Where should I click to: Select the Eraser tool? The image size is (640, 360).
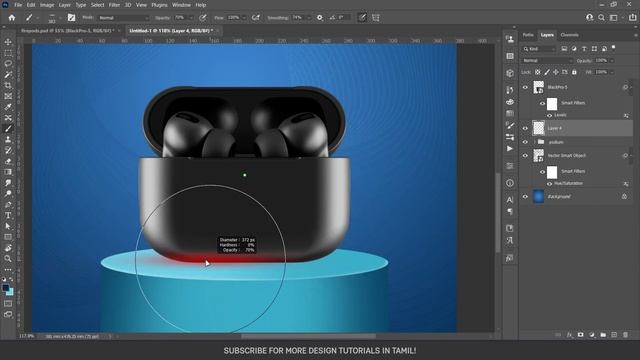8,161
